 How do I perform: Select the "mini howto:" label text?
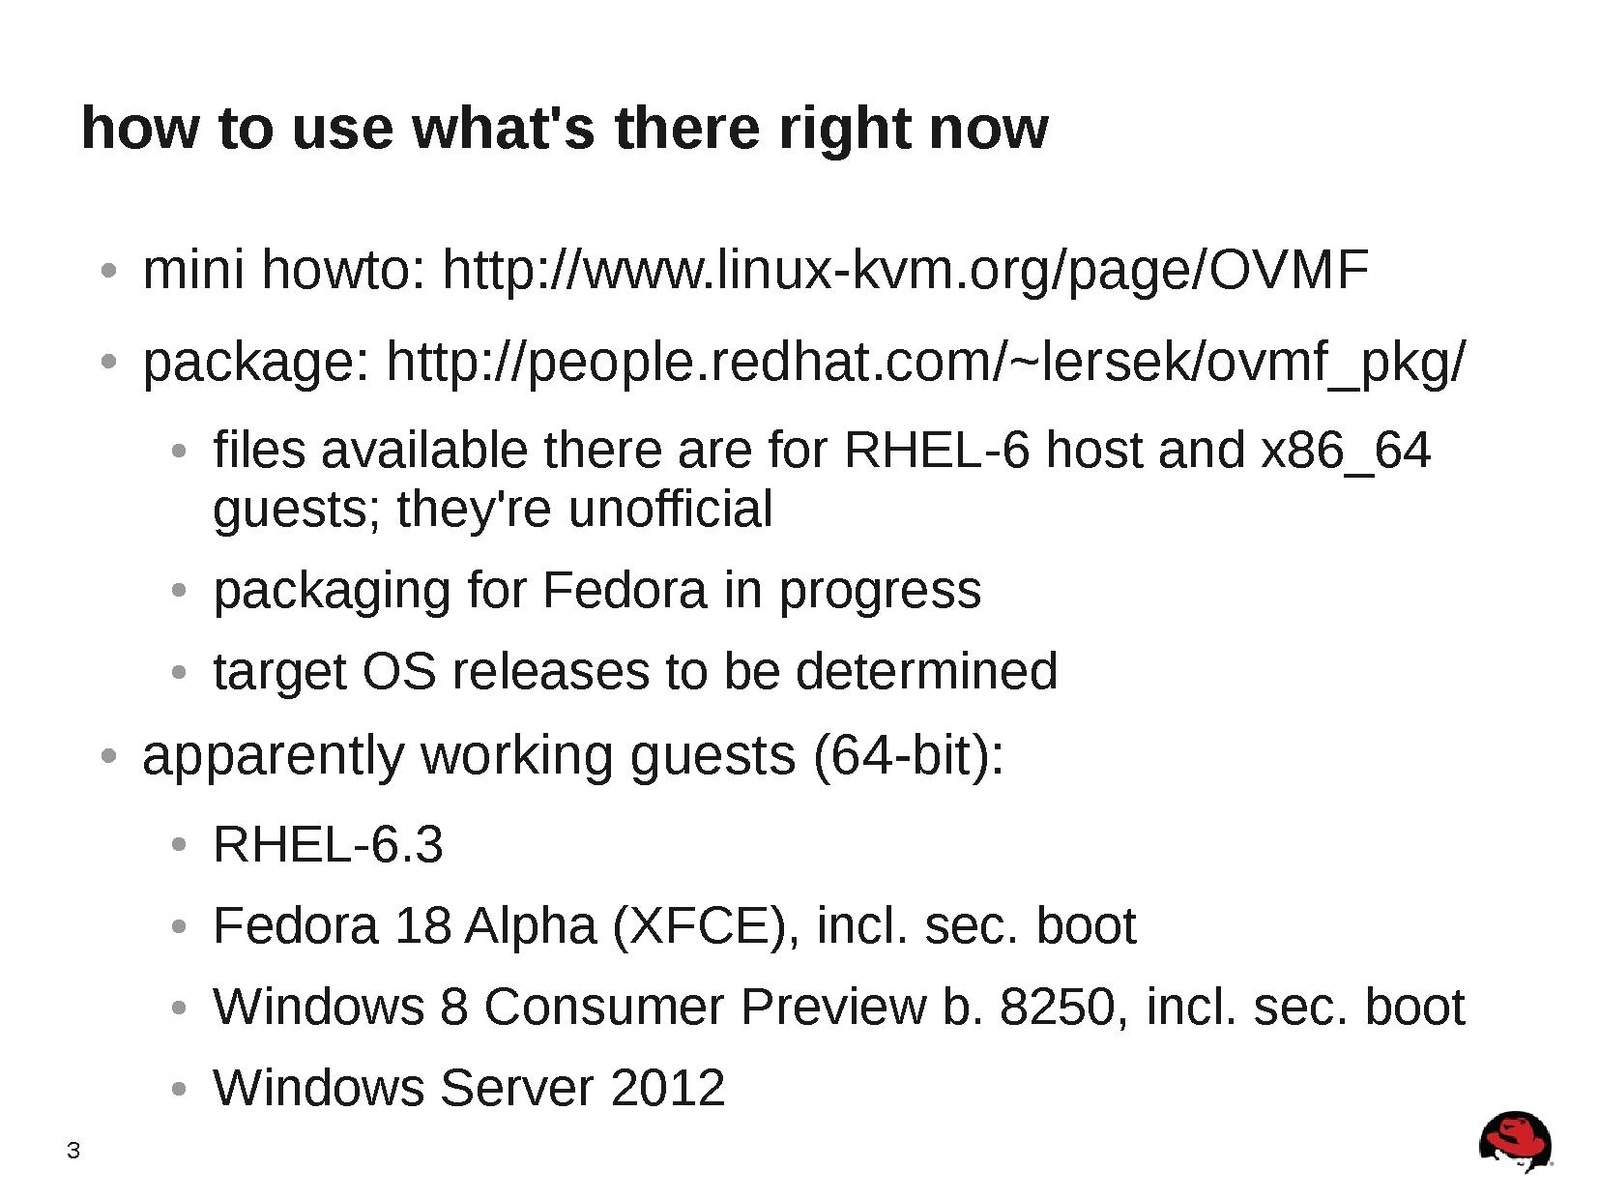click(x=285, y=270)
